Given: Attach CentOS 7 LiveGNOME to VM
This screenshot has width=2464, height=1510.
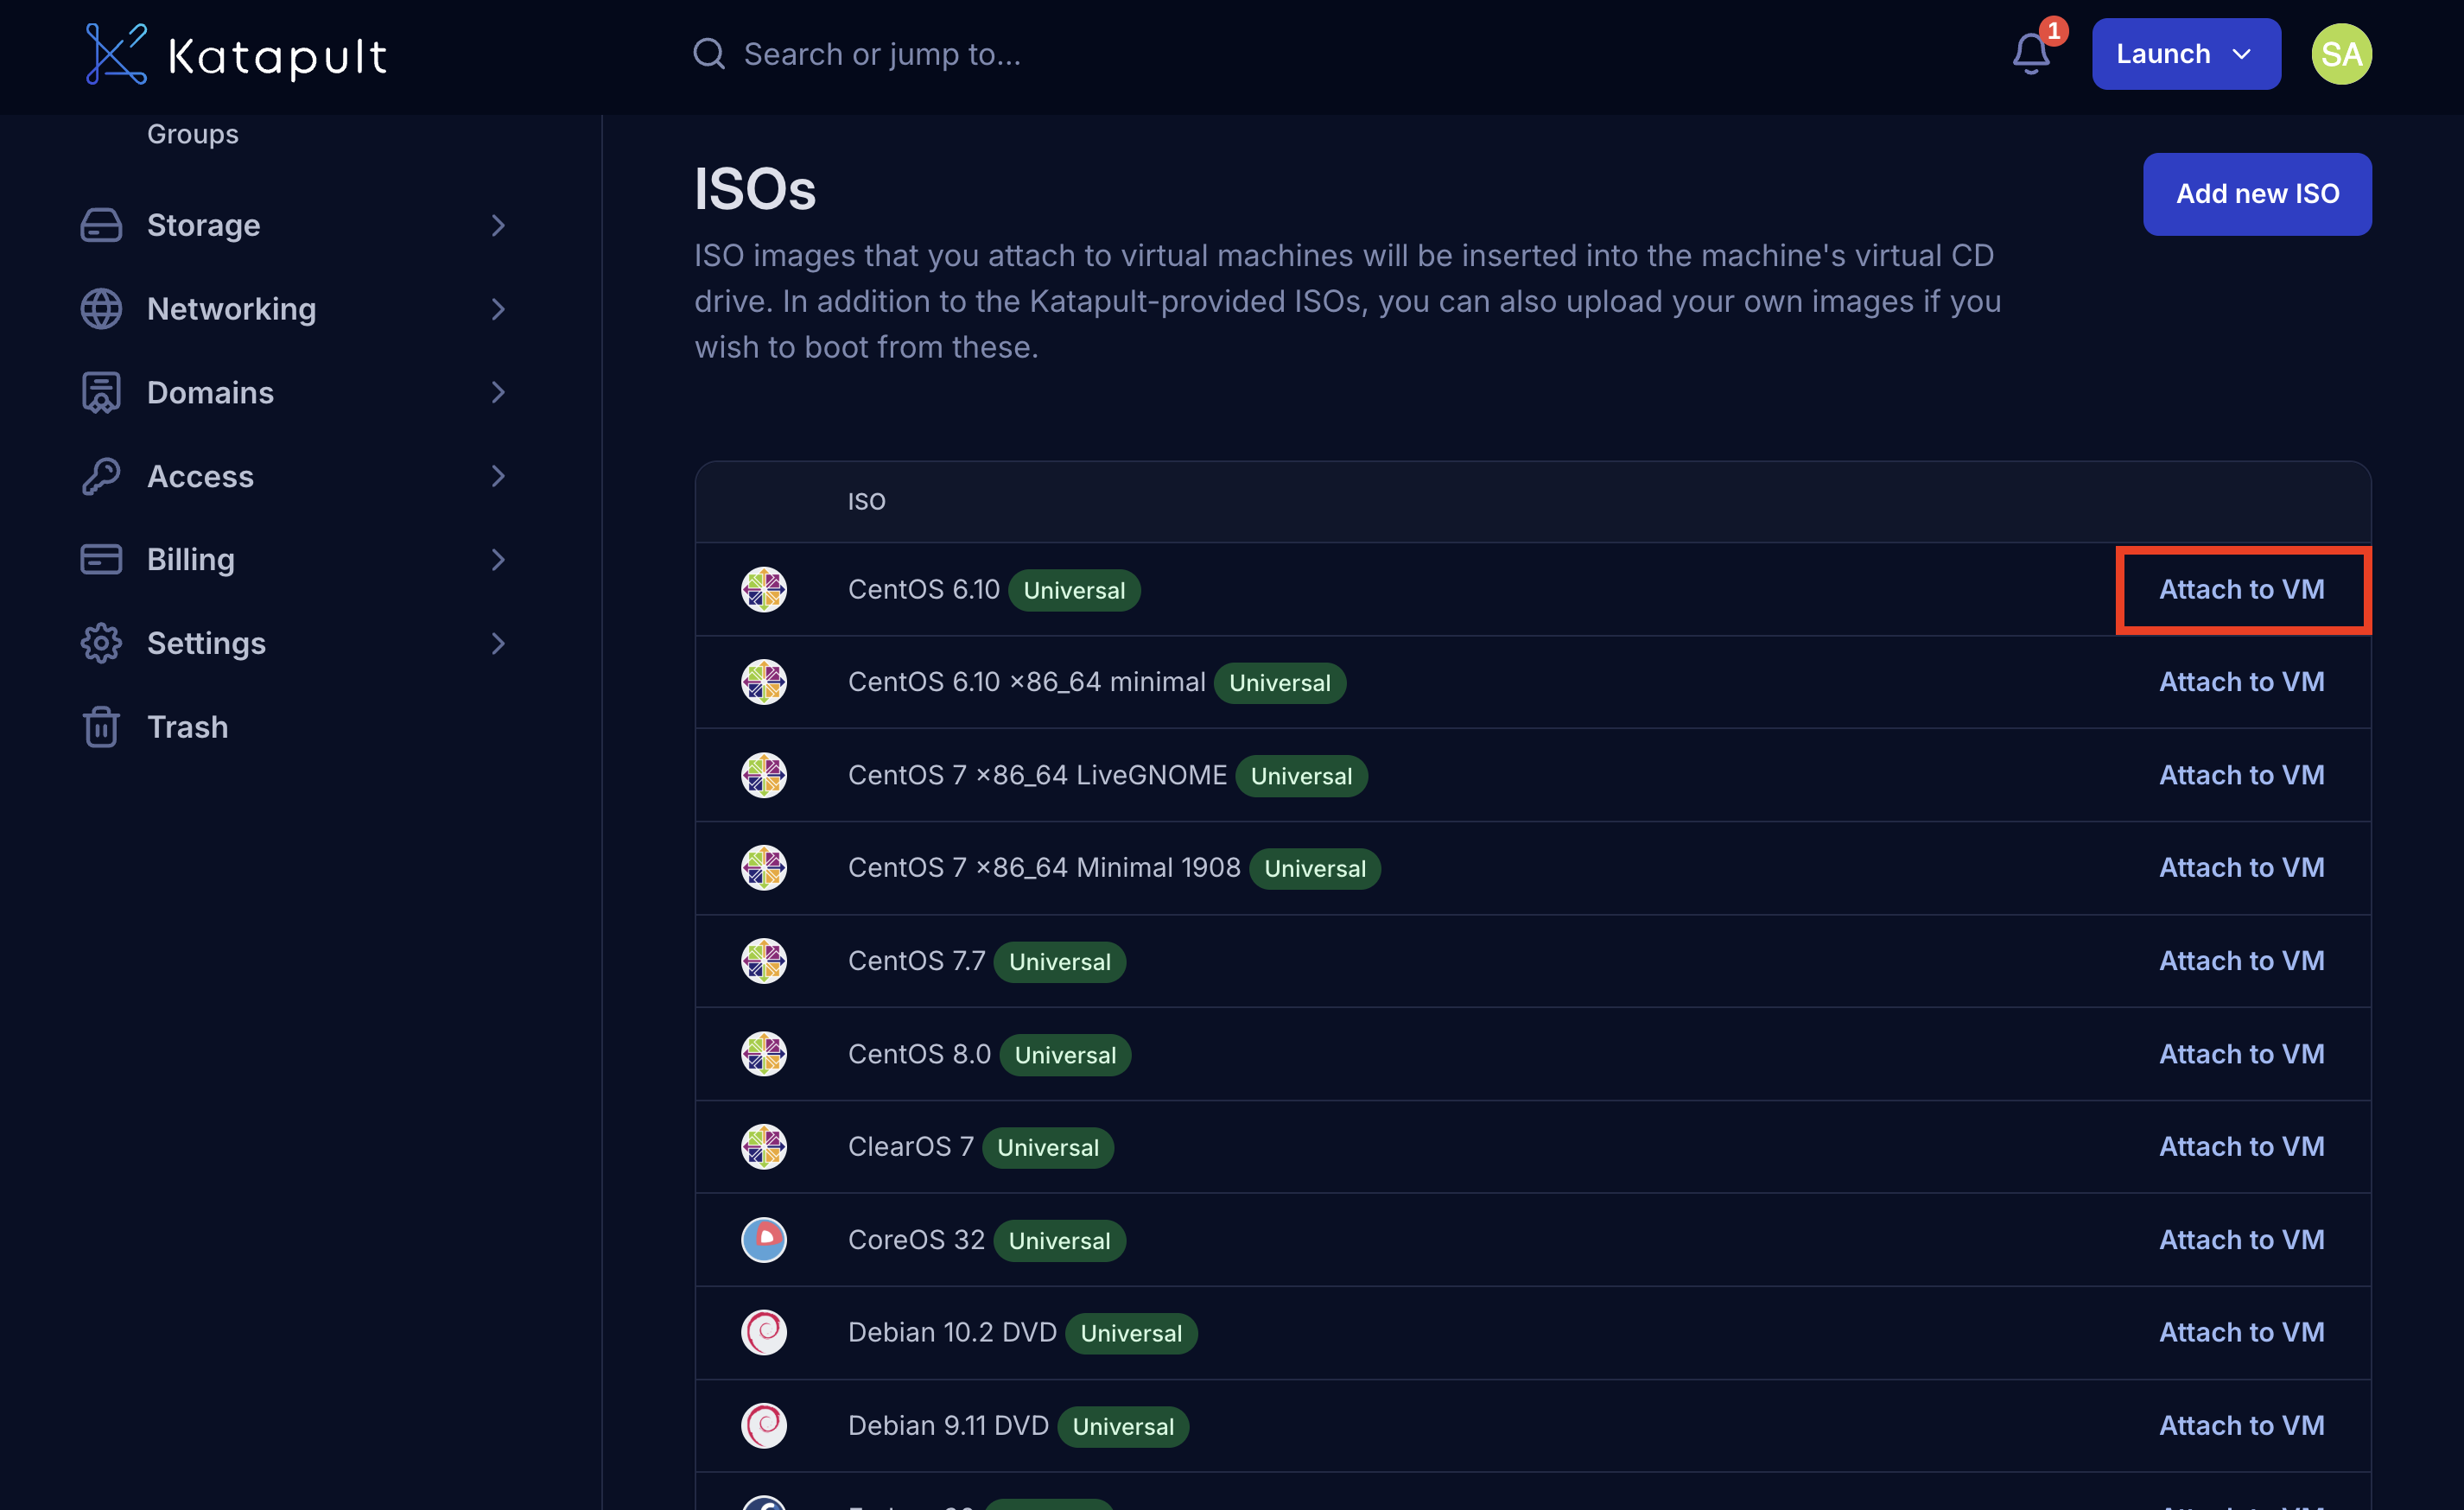Looking at the screenshot, I should pyautogui.click(x=2242, y=775).
